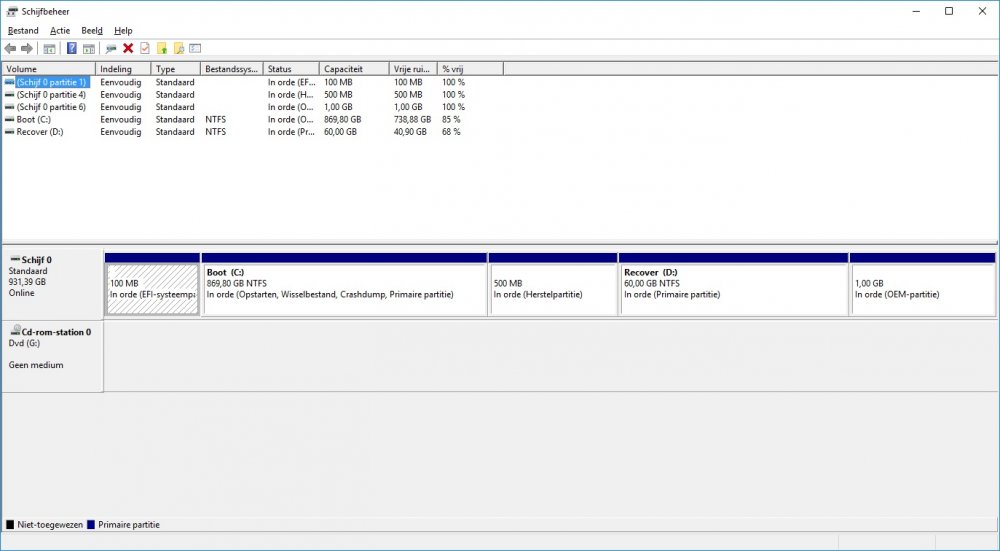The width and height of the screenshot is (1000, 551).
Task: Click the forward arrow toolbar icon
Action: 27,48
